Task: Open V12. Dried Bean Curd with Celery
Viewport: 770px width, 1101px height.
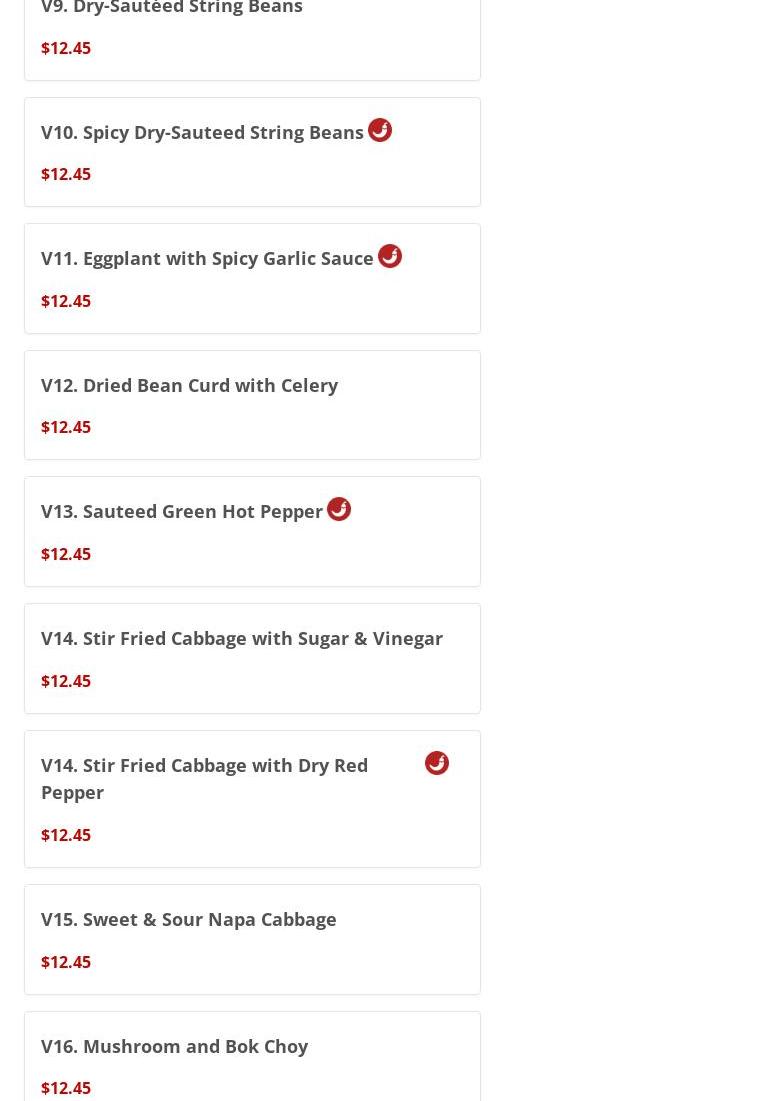Action: [189, 385]
